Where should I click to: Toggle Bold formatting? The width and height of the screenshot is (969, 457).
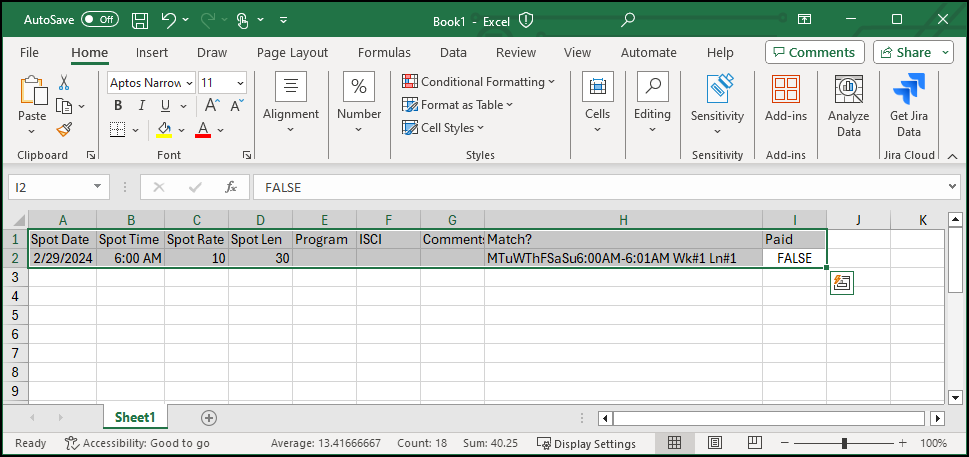[118, 106]
